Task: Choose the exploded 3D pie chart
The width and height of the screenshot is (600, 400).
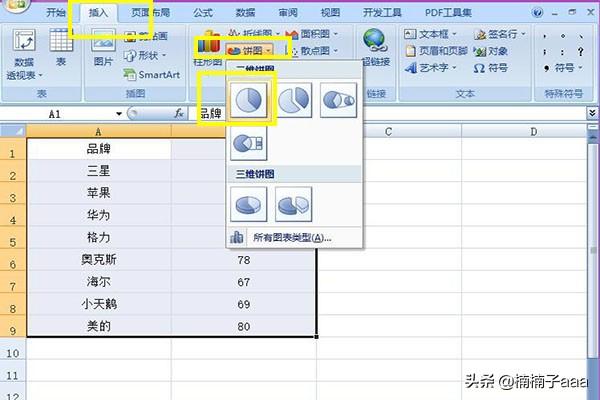Action: tap(293, 204)
